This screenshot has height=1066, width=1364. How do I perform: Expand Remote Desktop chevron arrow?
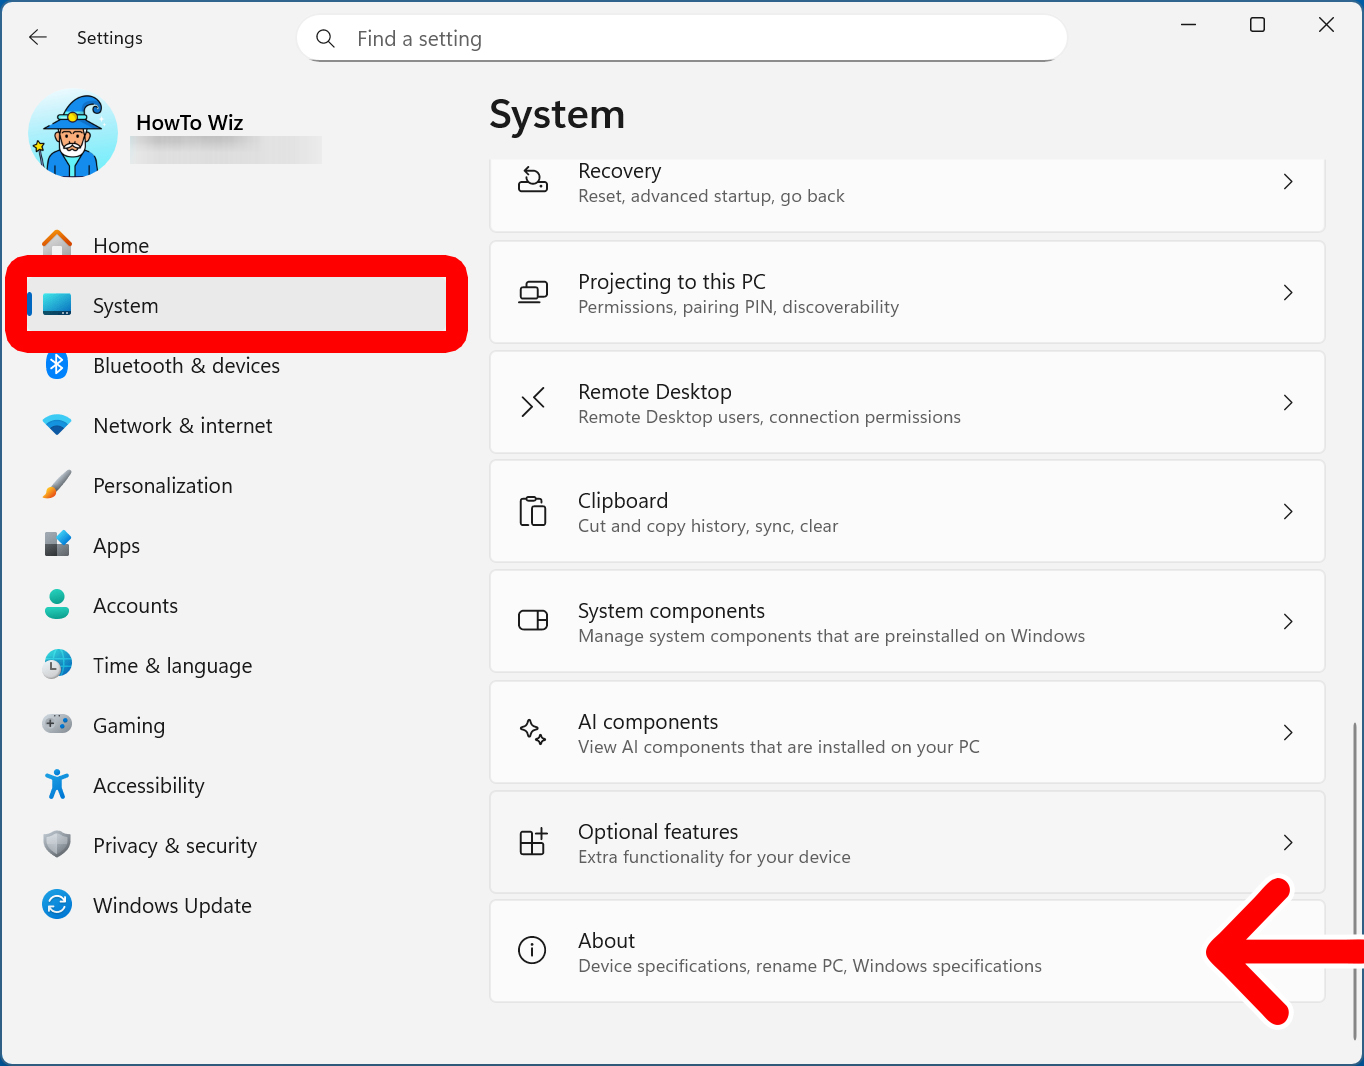pos(1288,403)
